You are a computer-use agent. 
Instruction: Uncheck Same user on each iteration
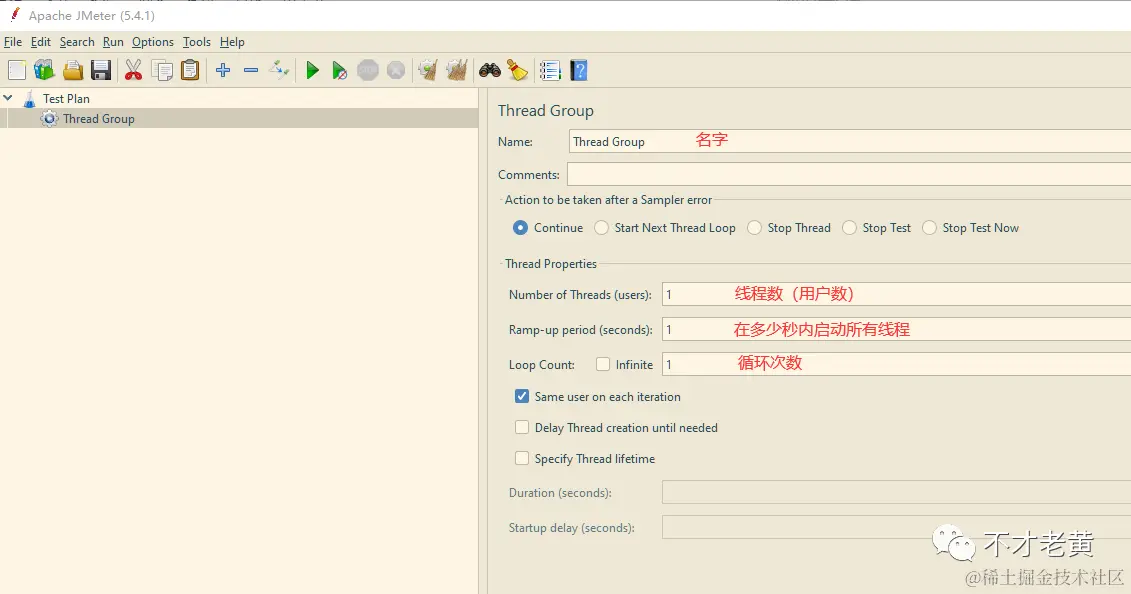[522, 396]
